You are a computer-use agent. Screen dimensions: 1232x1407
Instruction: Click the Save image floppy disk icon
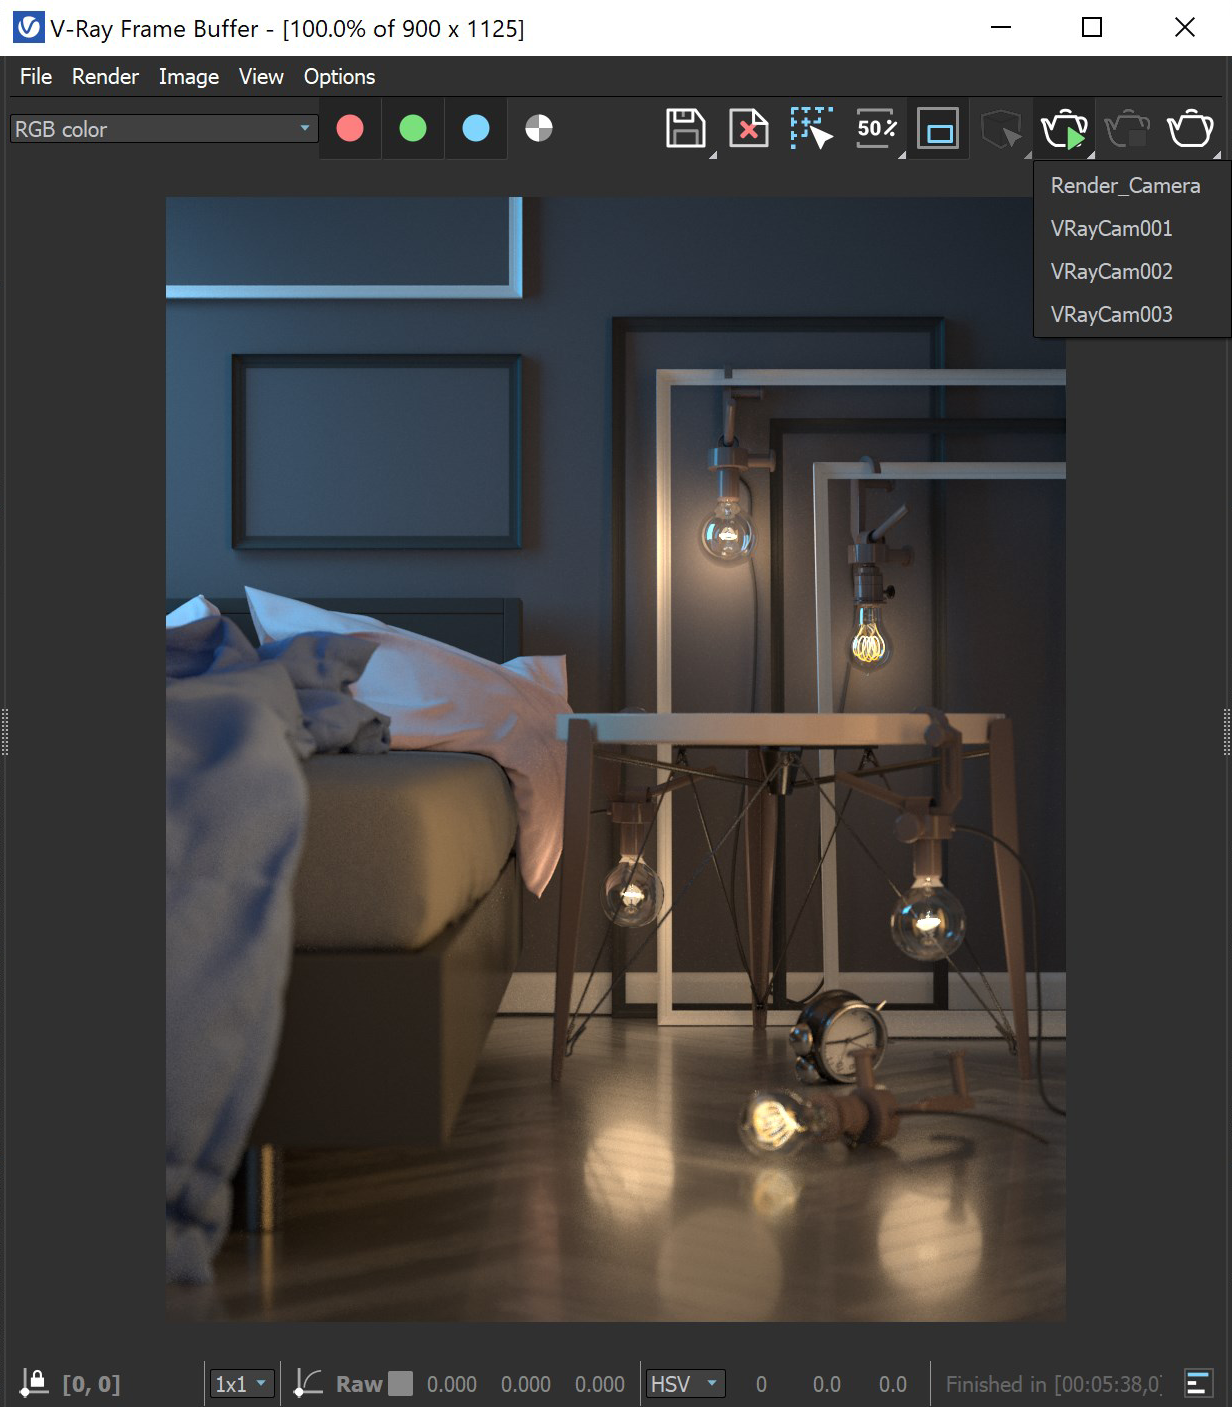click(x=685, y=129)
